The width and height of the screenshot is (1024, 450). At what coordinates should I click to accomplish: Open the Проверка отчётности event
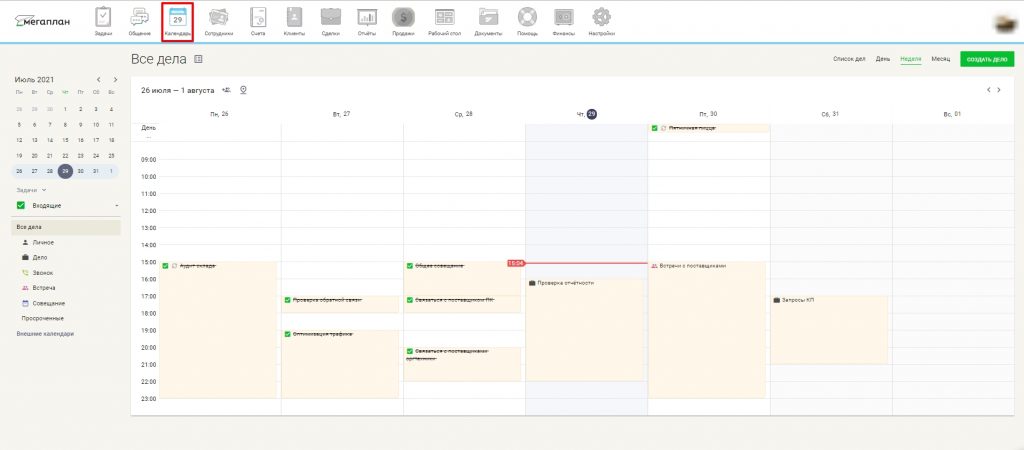click(x=586, y=330)
